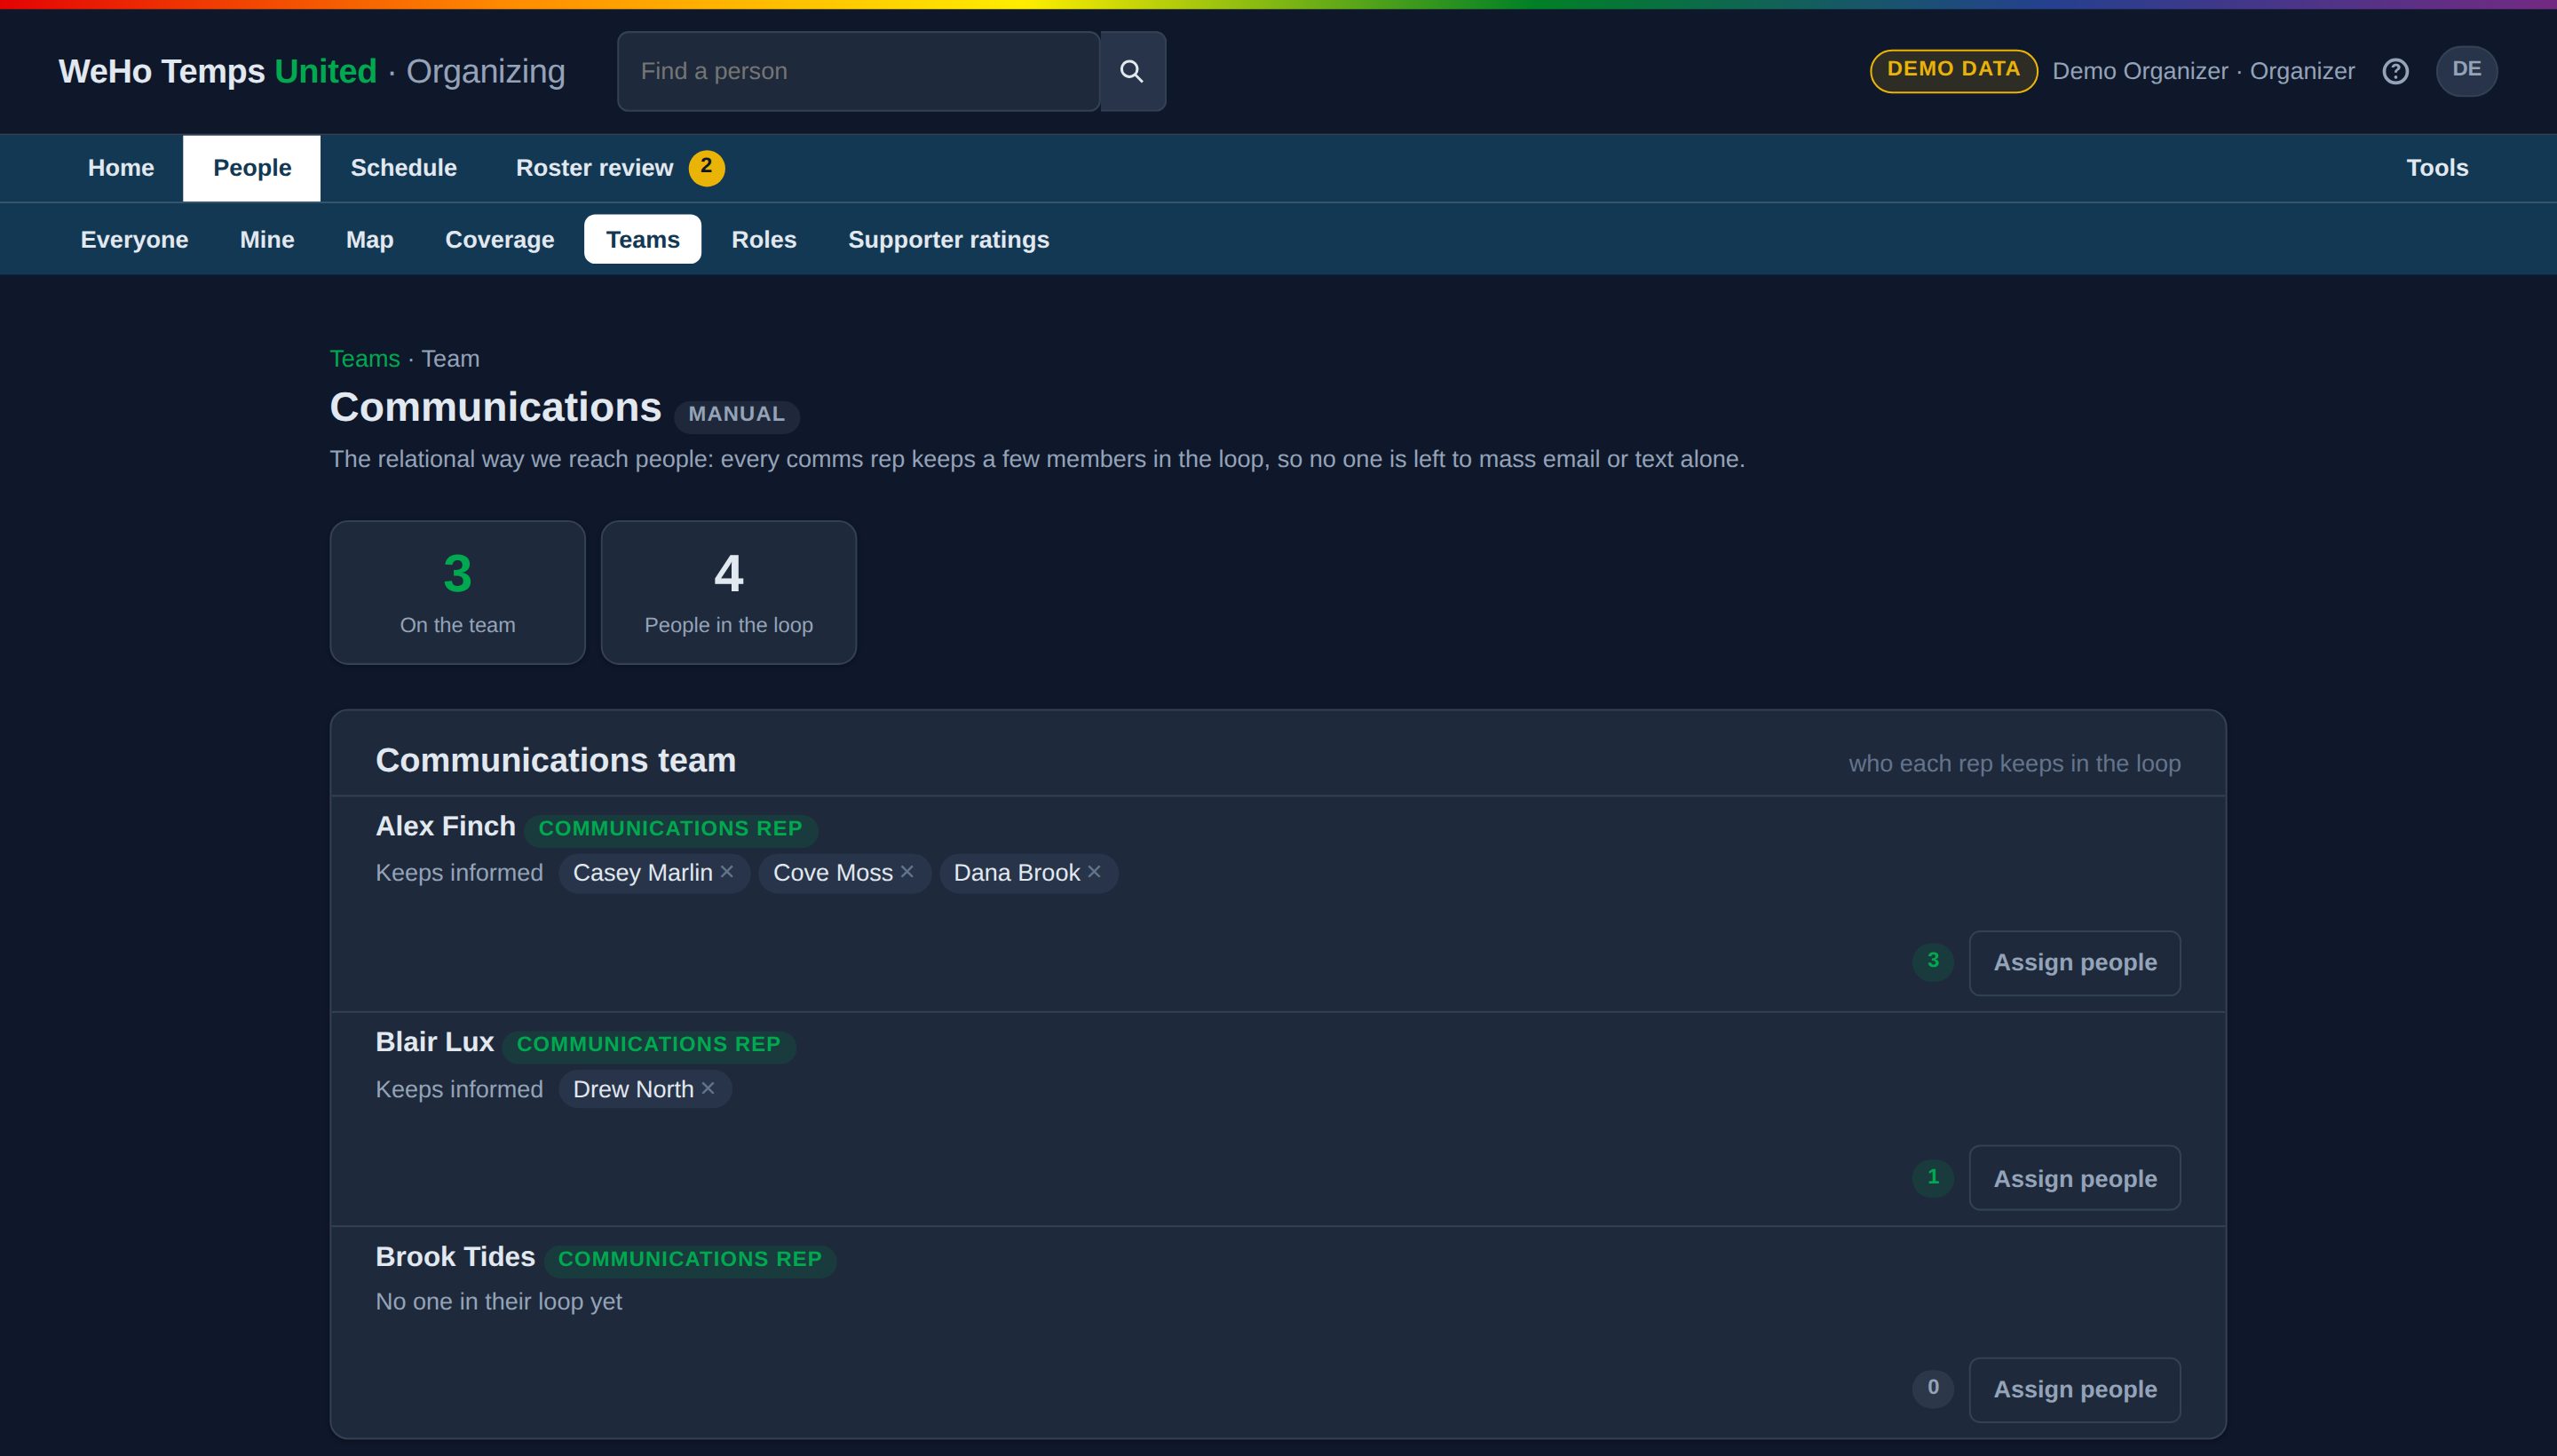
Task: Click Assign people for Brook Tides
Action: point(2075,1390)
